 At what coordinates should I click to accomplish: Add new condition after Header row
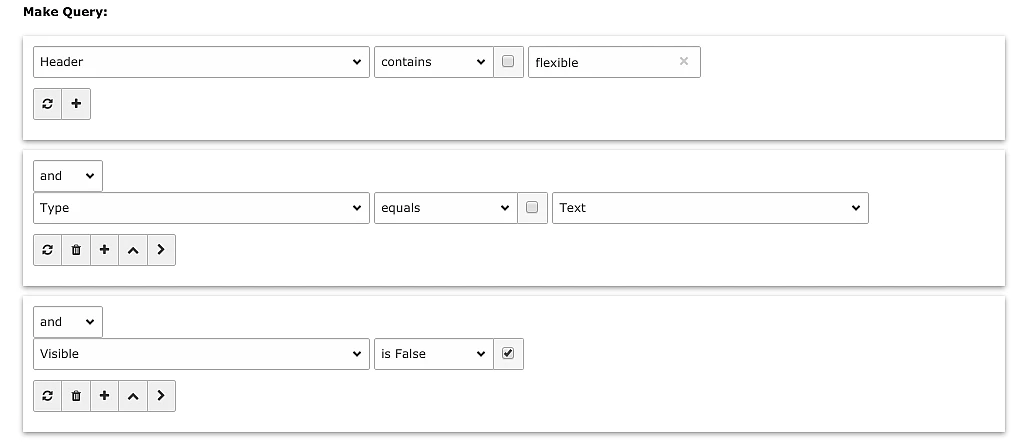coord(76,104)
